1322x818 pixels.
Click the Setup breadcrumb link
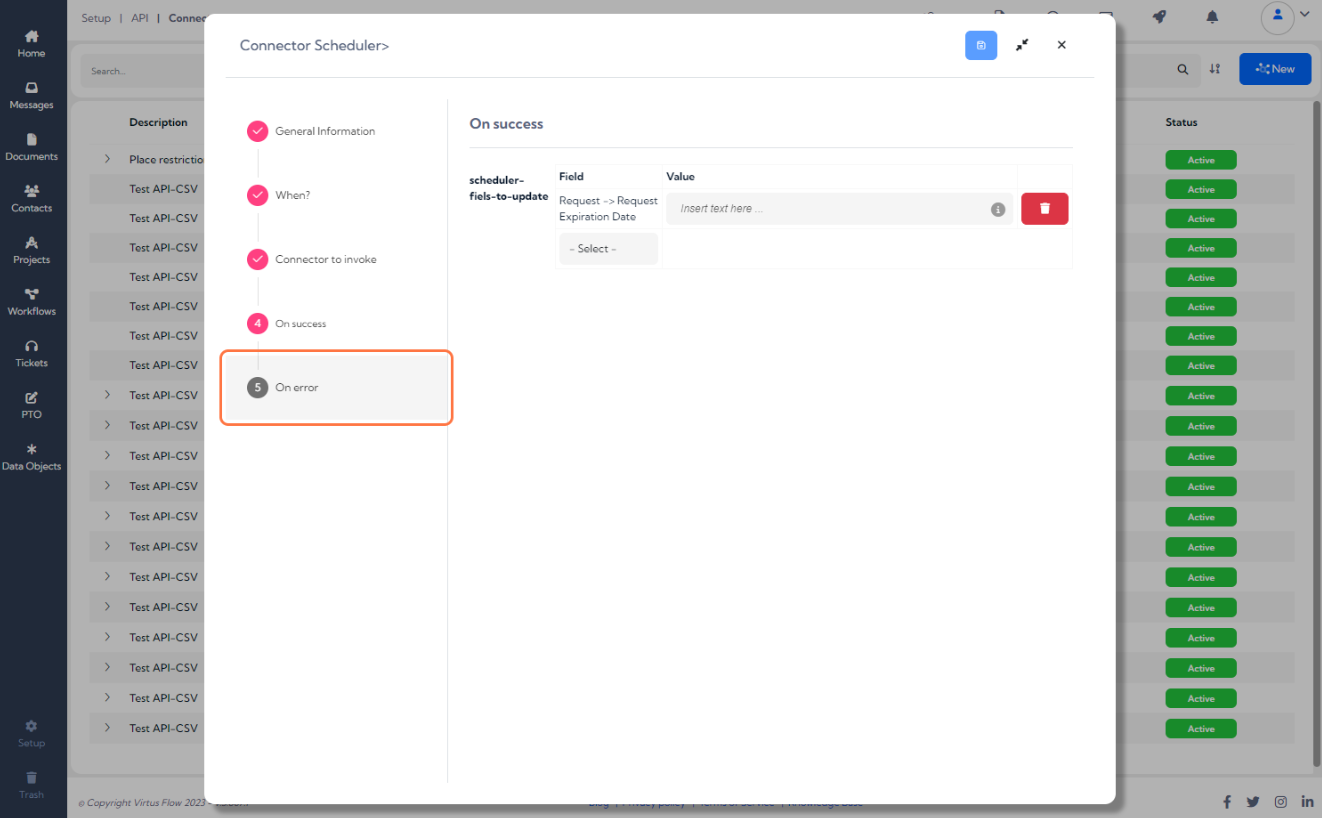click(96, 18)
